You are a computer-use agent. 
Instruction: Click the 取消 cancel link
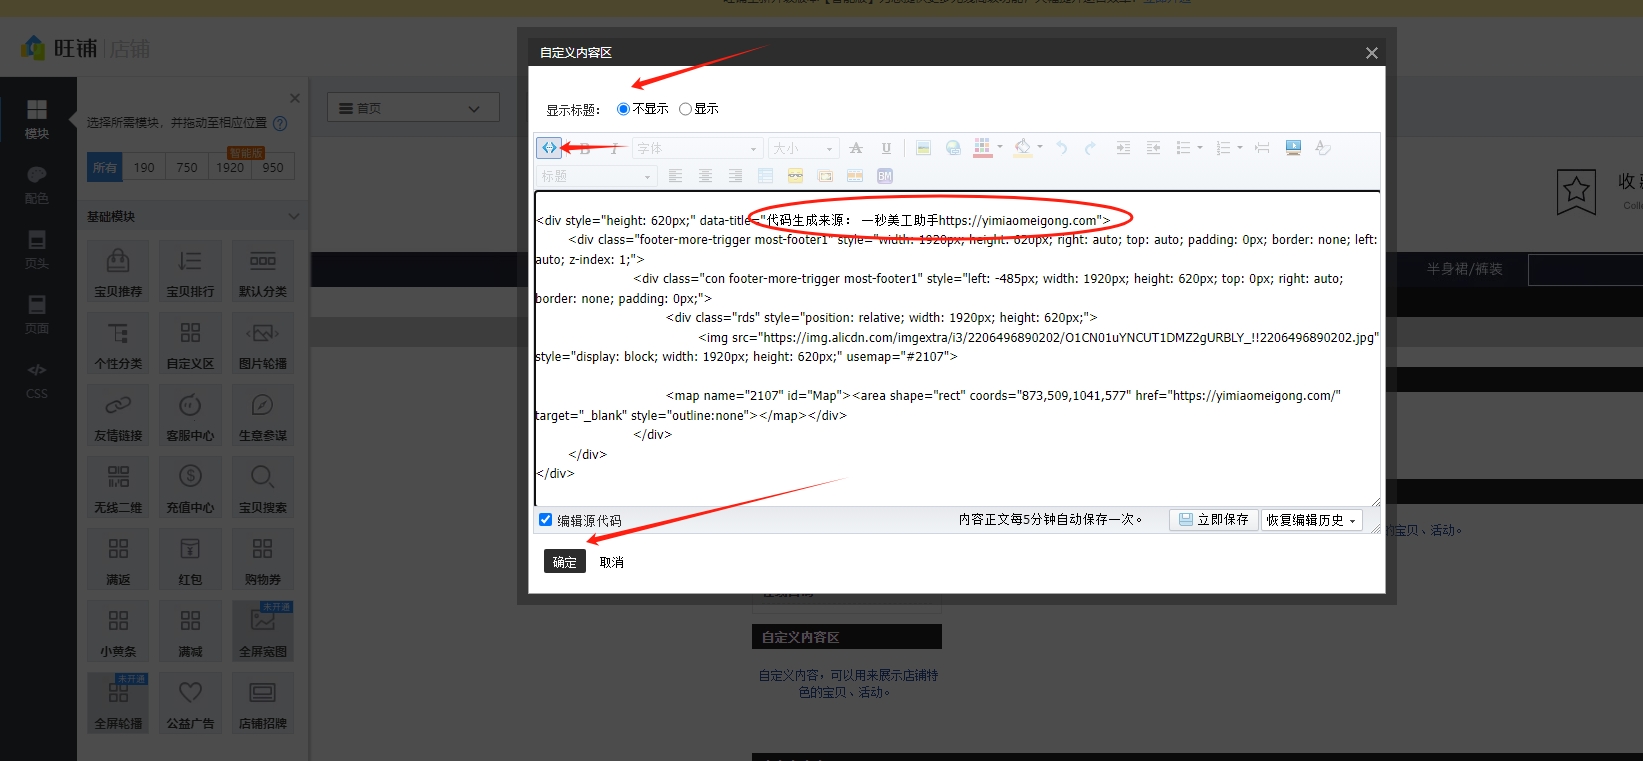tap(611, 562)
